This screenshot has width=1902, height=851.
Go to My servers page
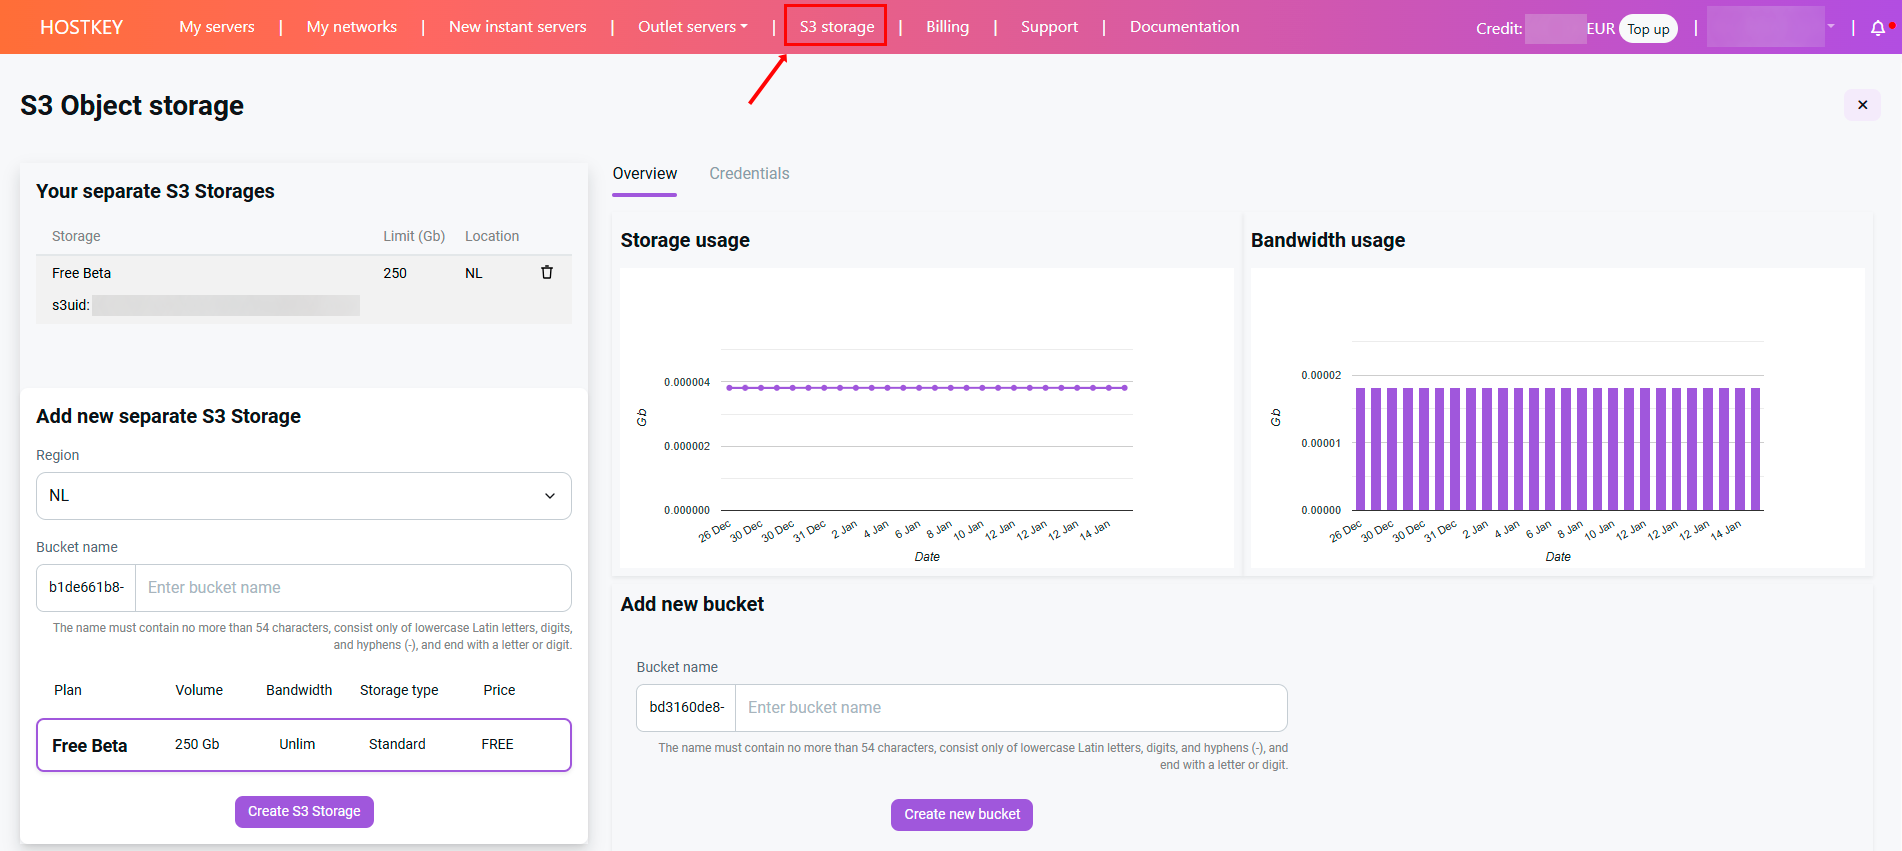[x=217, y=27]
